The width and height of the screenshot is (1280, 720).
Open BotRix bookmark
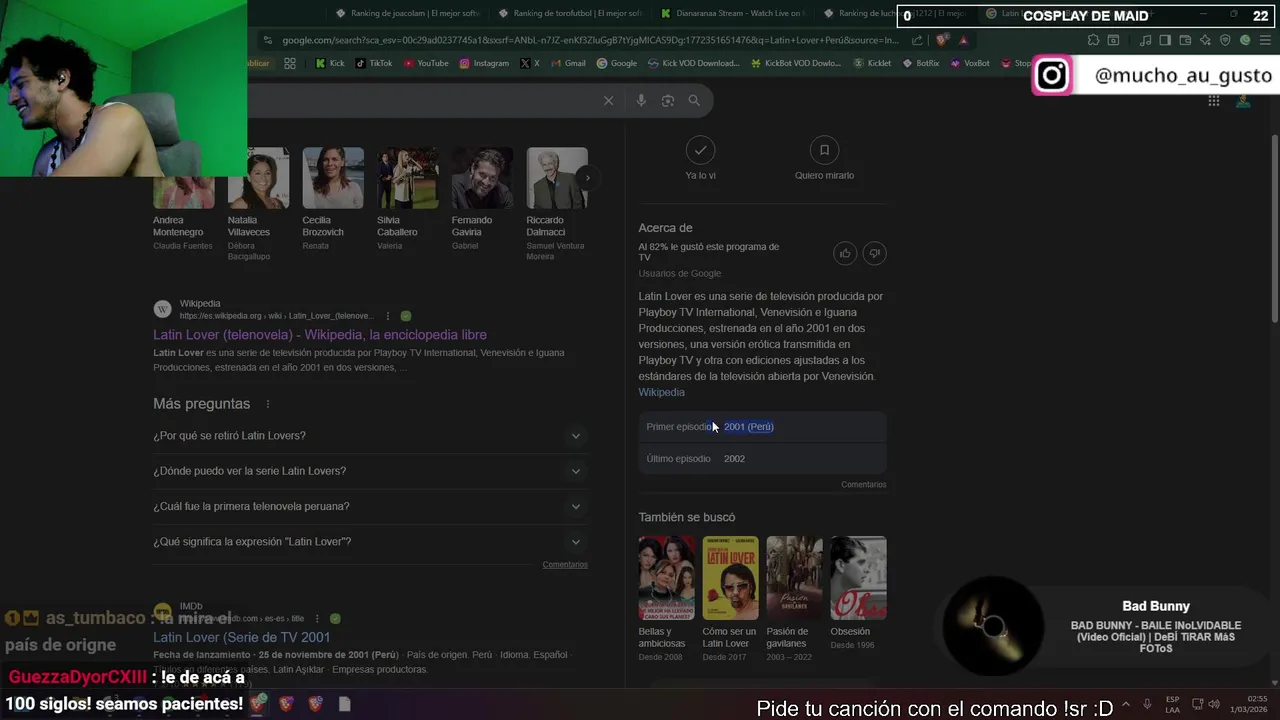pos(920,63)
